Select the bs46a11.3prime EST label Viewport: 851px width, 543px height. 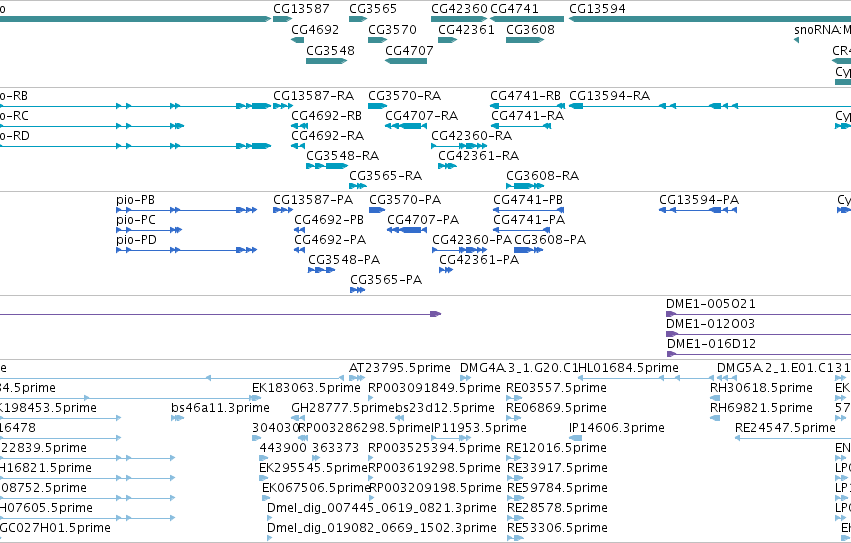(x=220, y=408)
